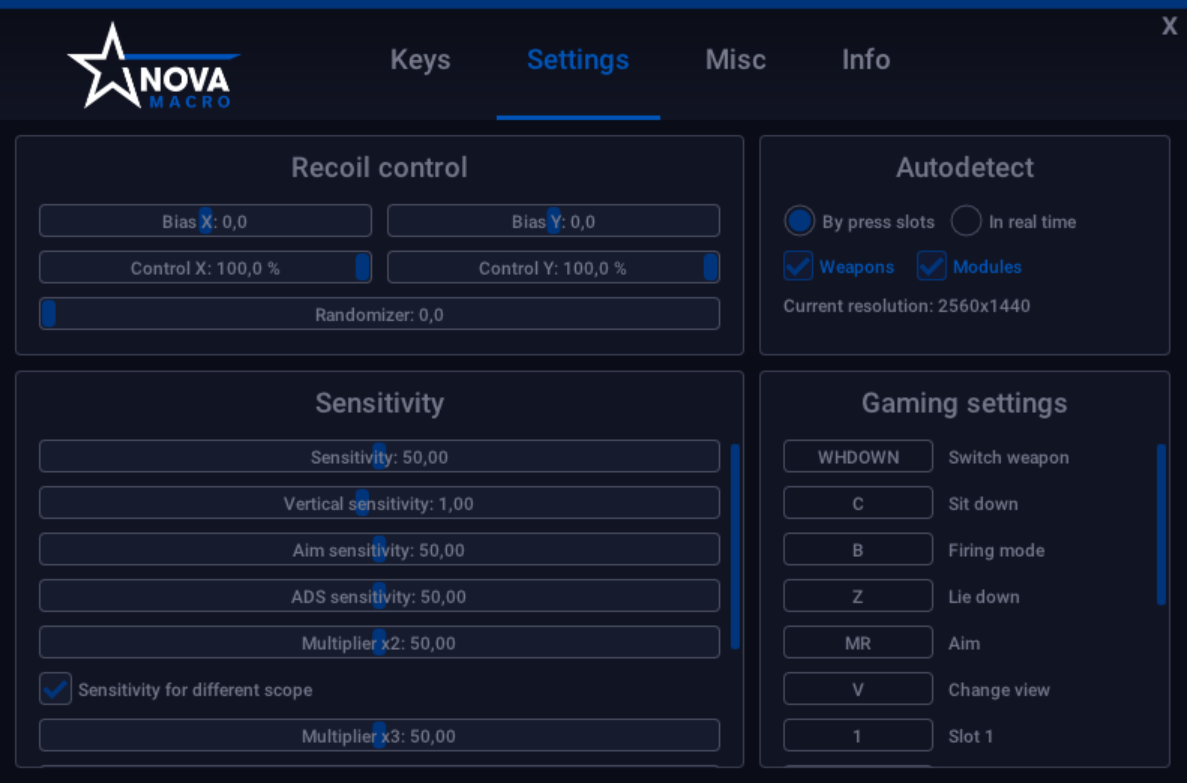Rebind the WHDOWN switch weapon key
The height and width of the screenshot is (783, 1187).
coord(858,456)
